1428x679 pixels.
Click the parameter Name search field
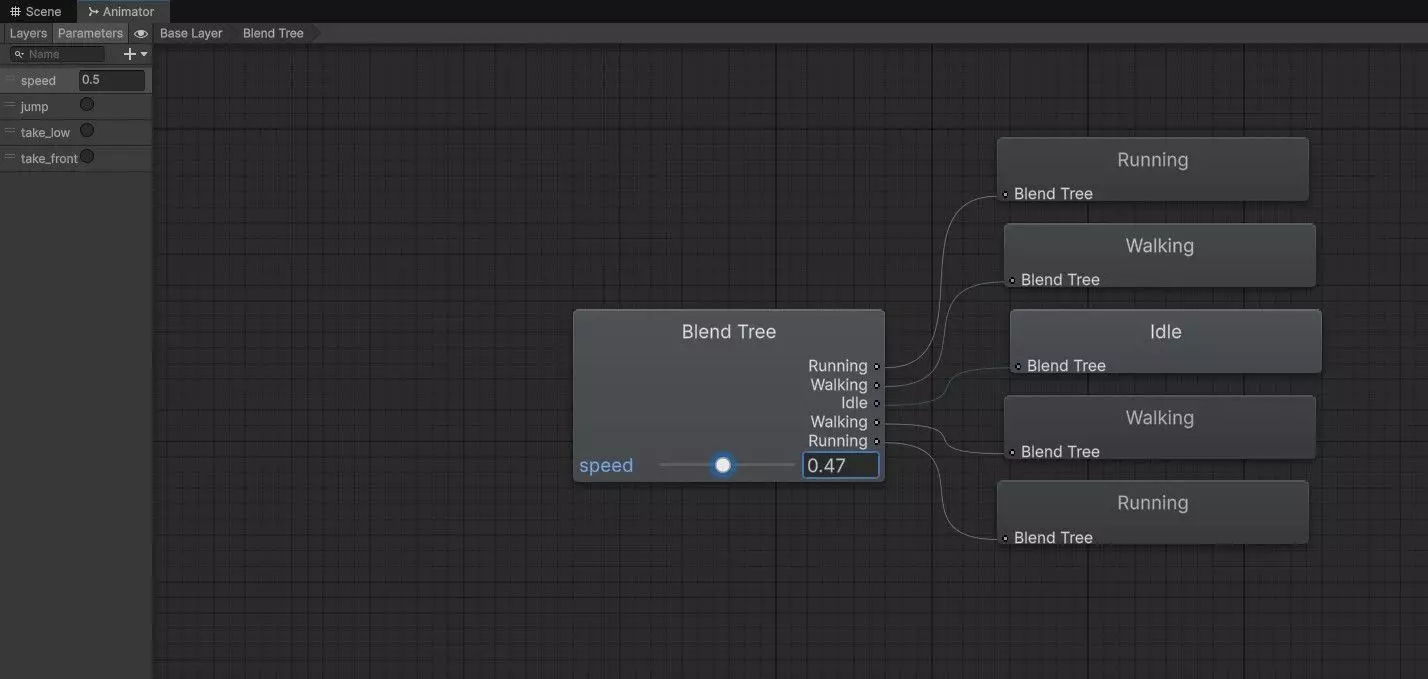(57, 54)
